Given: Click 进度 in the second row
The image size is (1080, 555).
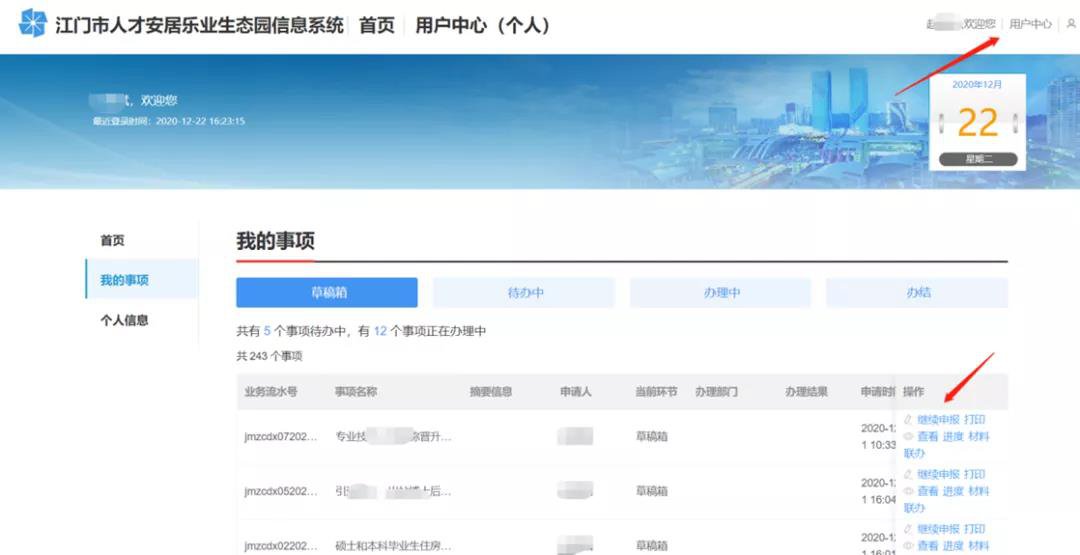Looking at the screenshot, I should (953, 492).
